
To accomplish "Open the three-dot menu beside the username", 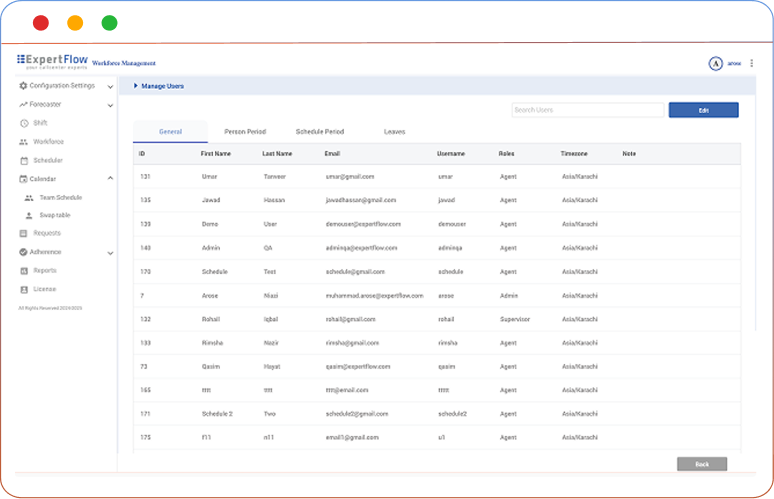I will 752,63.
